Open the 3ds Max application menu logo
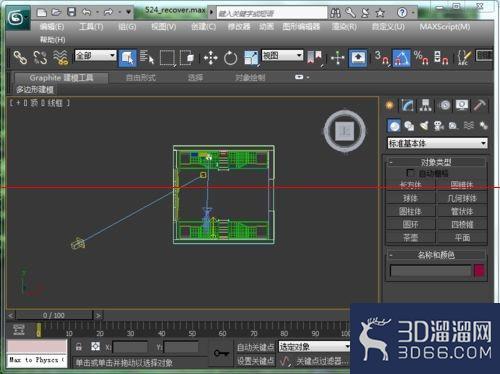The width and height of the screenshot is (500, 374). [x=18, y=18]
